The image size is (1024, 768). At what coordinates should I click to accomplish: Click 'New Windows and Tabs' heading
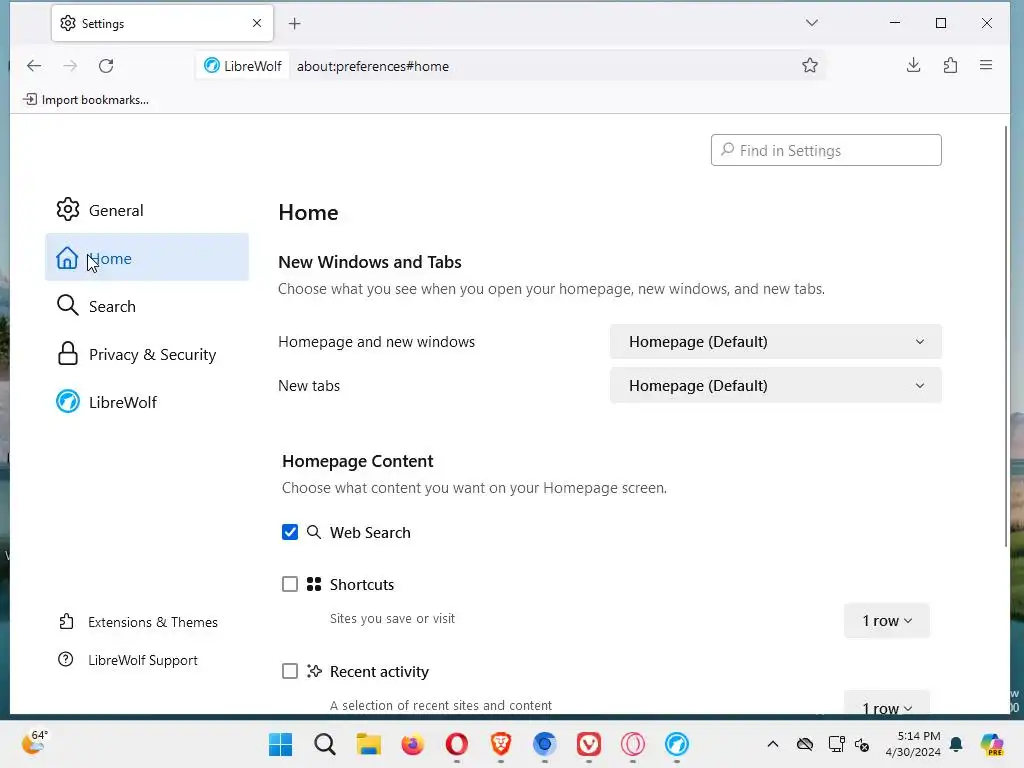[370, 262]
